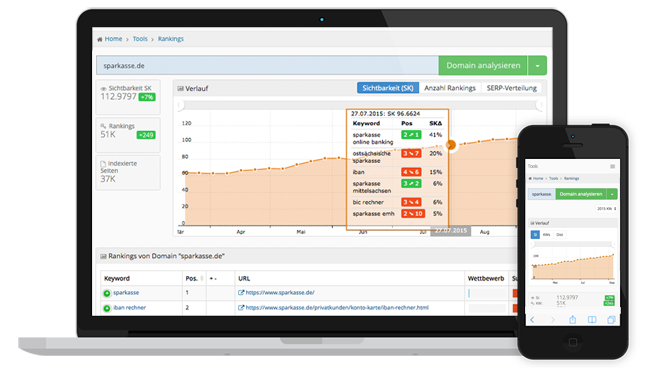
Task: Sort by Pos. column using sort arrows
Action: click(x=202, y=278)
